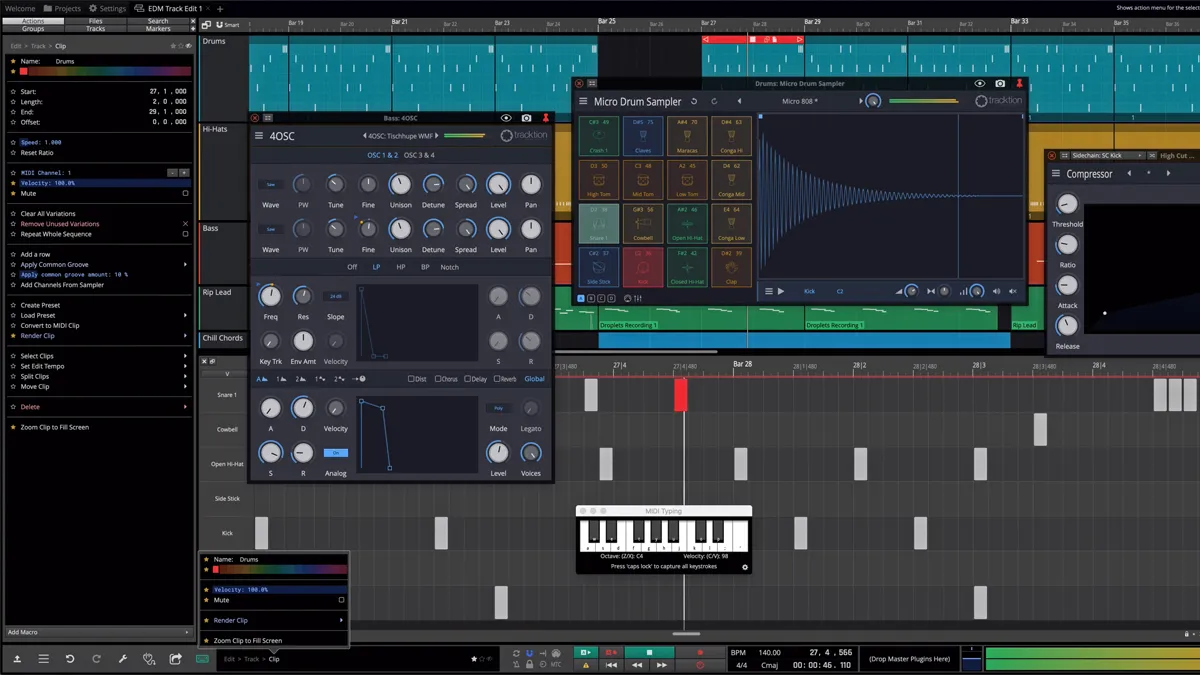The image size is (1200, 675).
Task: Select the Closed Hi-Hat pad
Action: (x=687, y=268)
